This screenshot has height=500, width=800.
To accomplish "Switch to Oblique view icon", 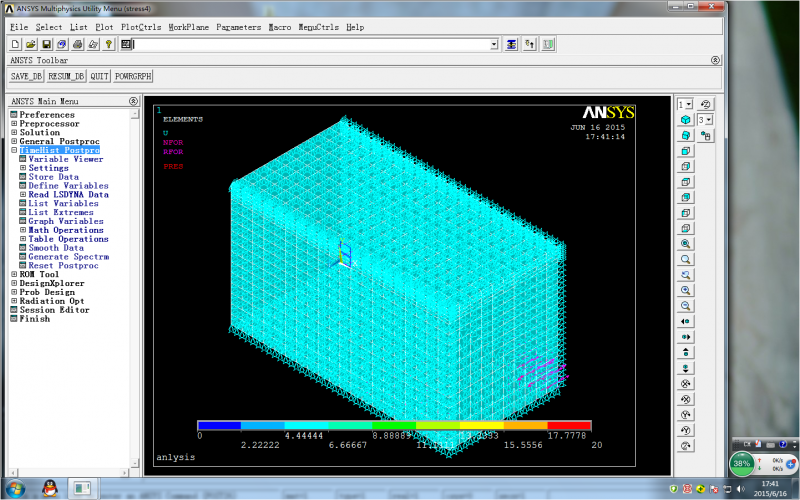I will 686,135.
